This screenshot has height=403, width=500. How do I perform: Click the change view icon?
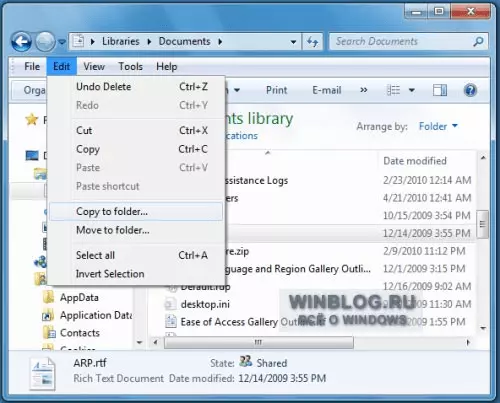point(393,90)
